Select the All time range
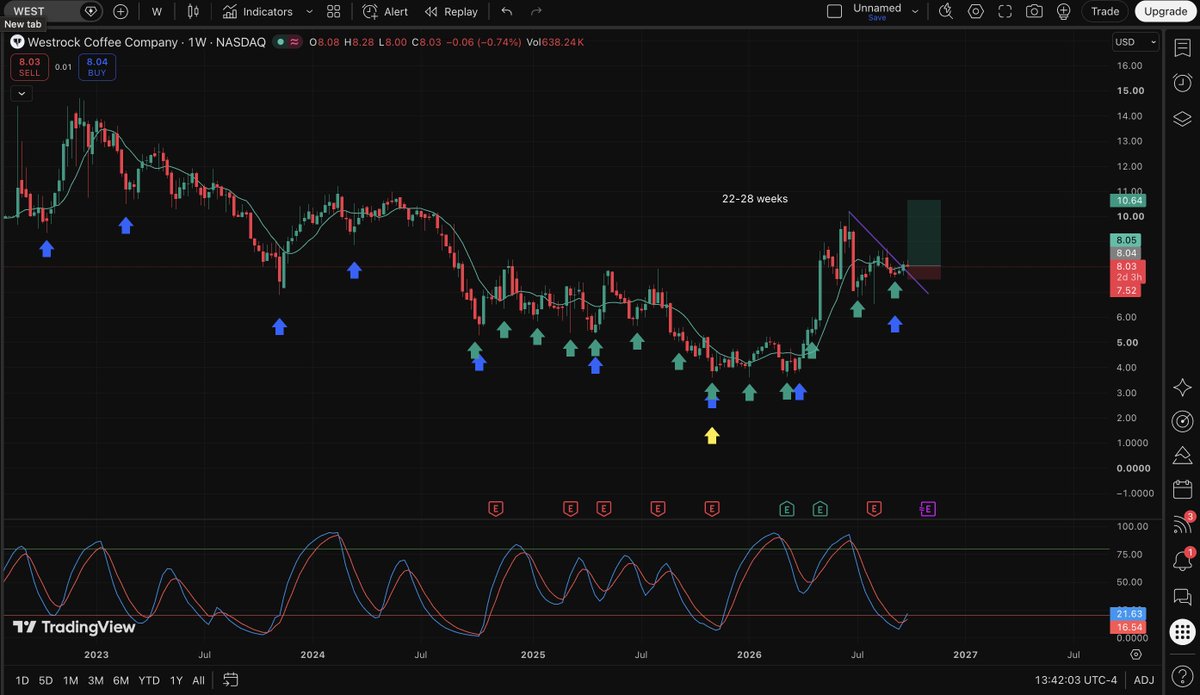Screen dimensions: 1200x695 tap(198, 680)
